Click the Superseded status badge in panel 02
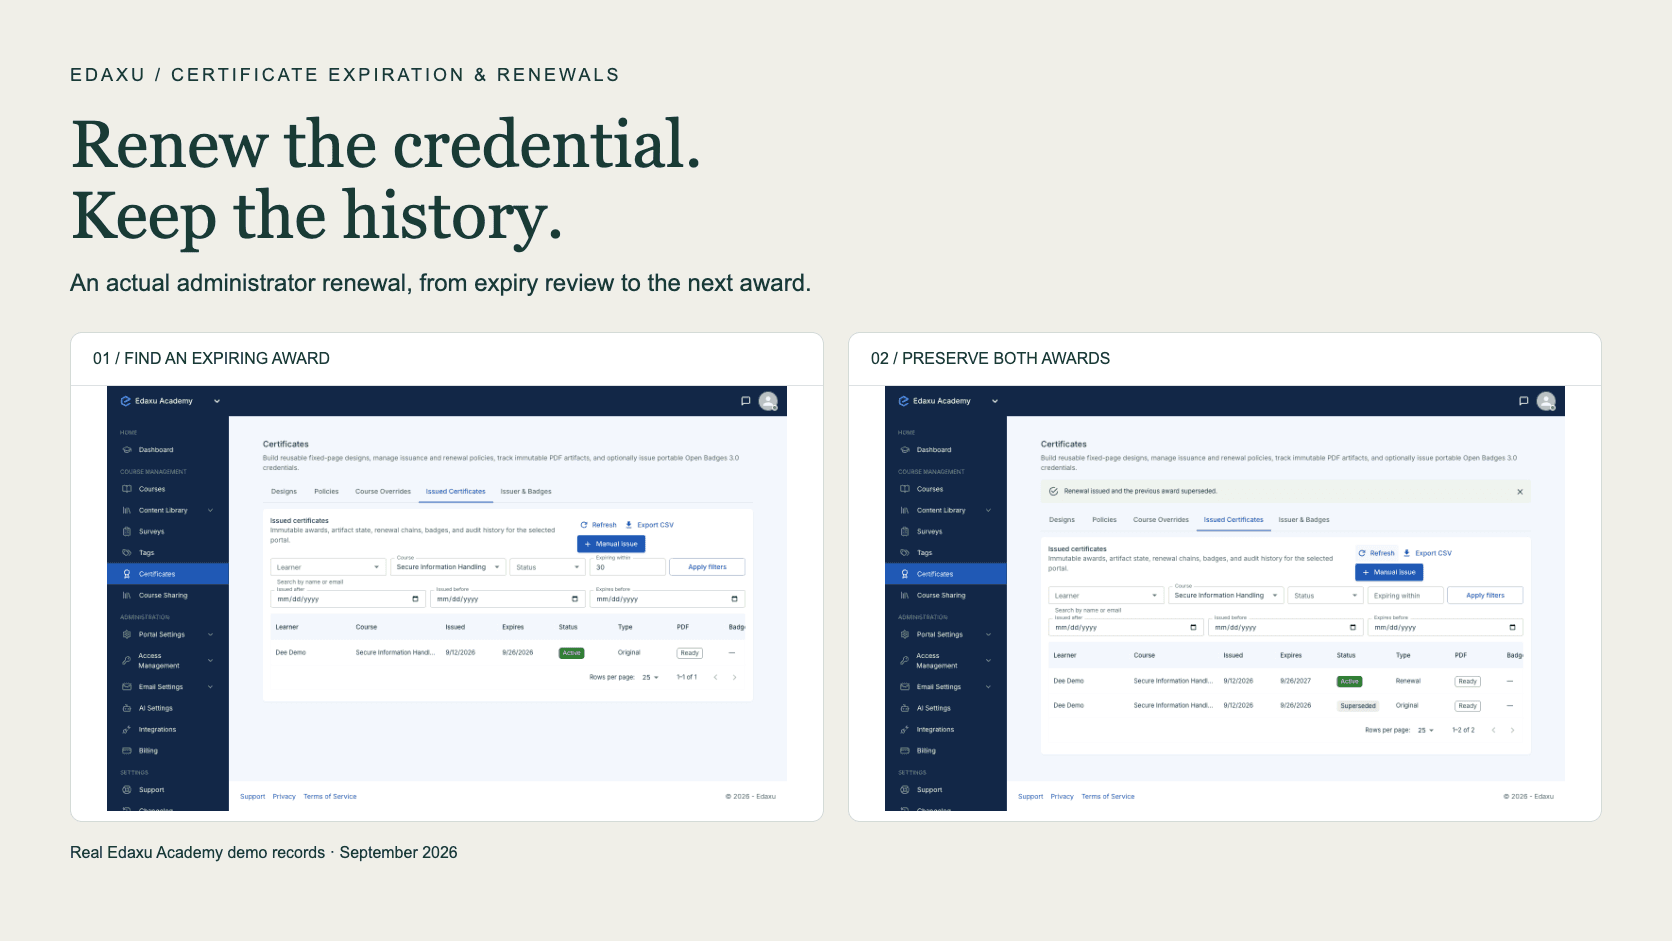 (1358, 706)
